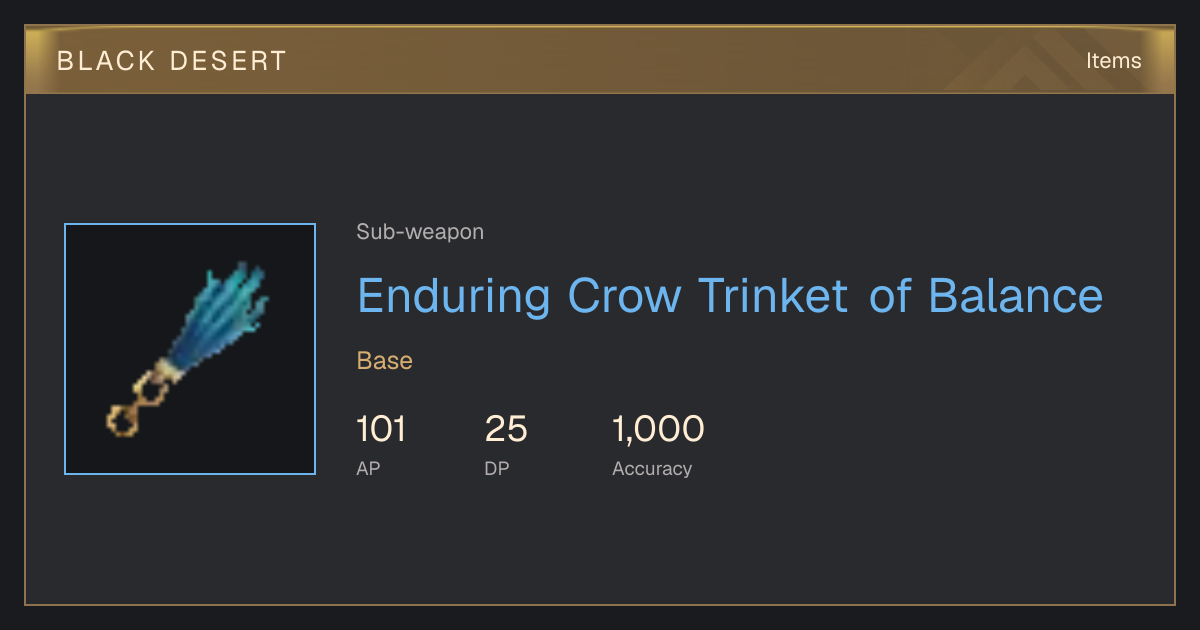Click the blue-bordered item thumbnail frame
The height and width of the screenshot is (630, 1200).
tap(190, 349)
